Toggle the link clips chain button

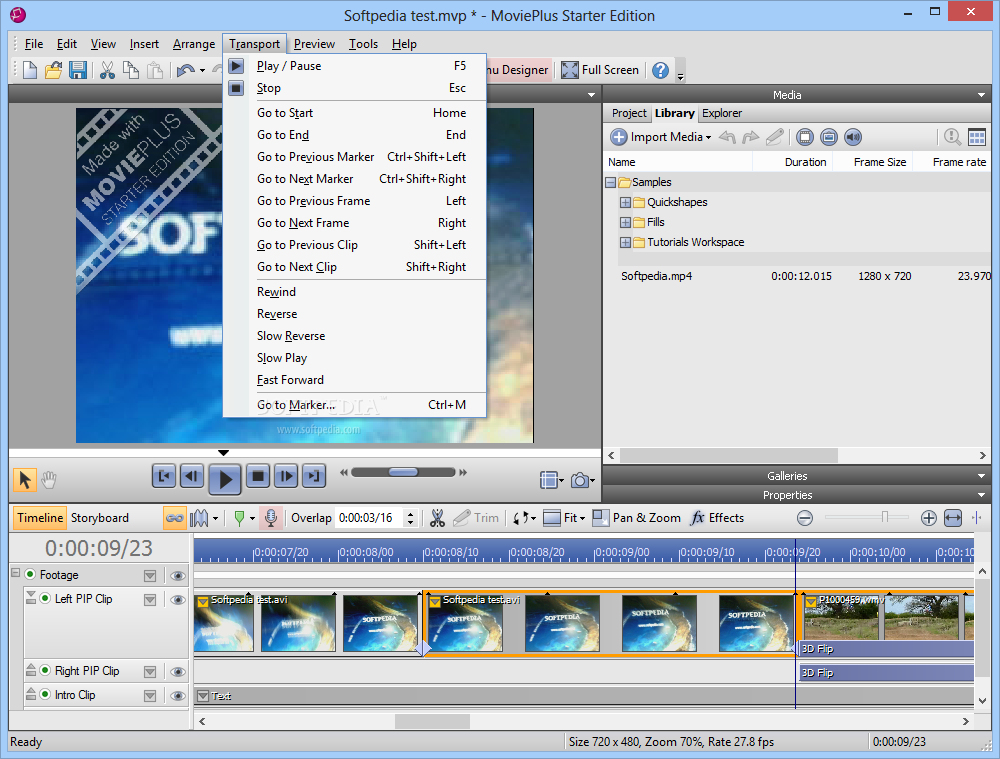[x=174, y=518]
